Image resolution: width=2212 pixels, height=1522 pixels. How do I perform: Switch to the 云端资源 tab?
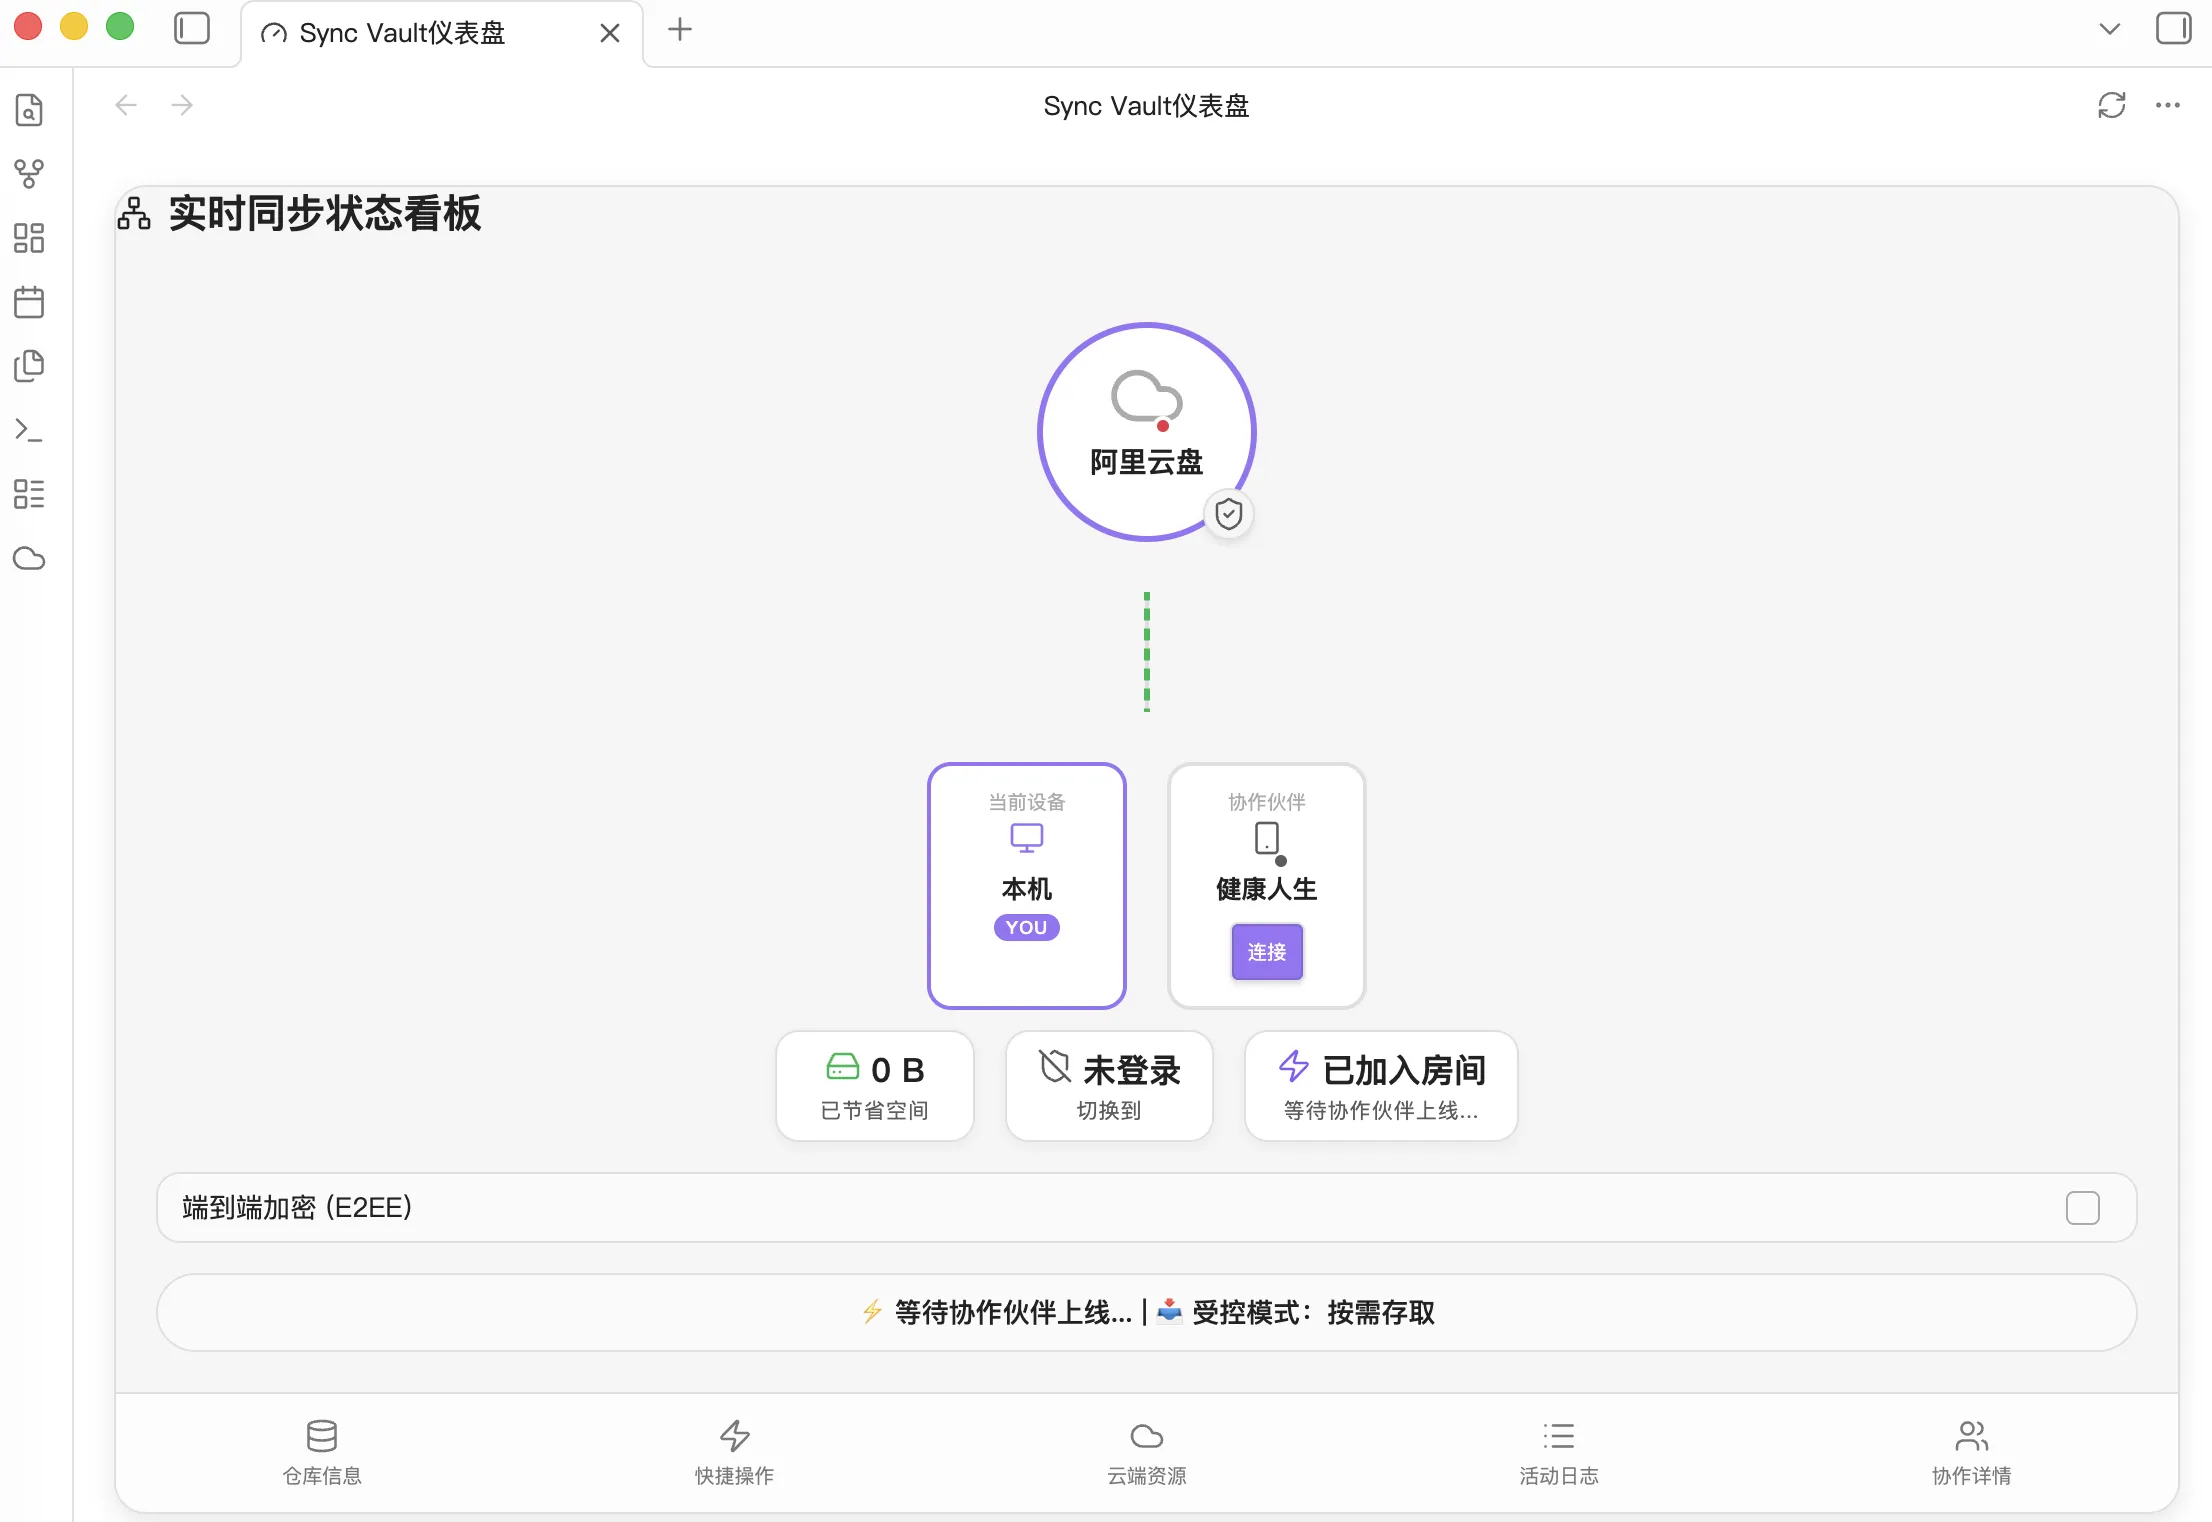coord(1147,1452)
